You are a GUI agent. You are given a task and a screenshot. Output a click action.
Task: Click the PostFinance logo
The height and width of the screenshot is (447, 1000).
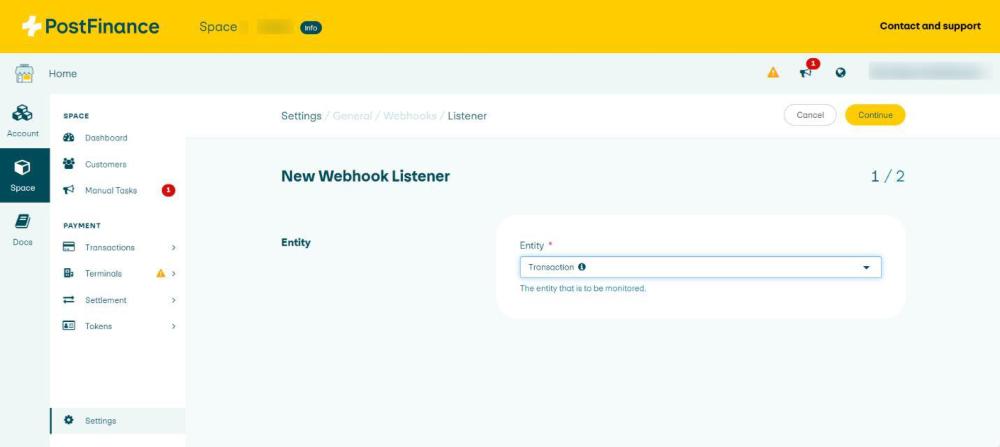(x=91, y=26)
